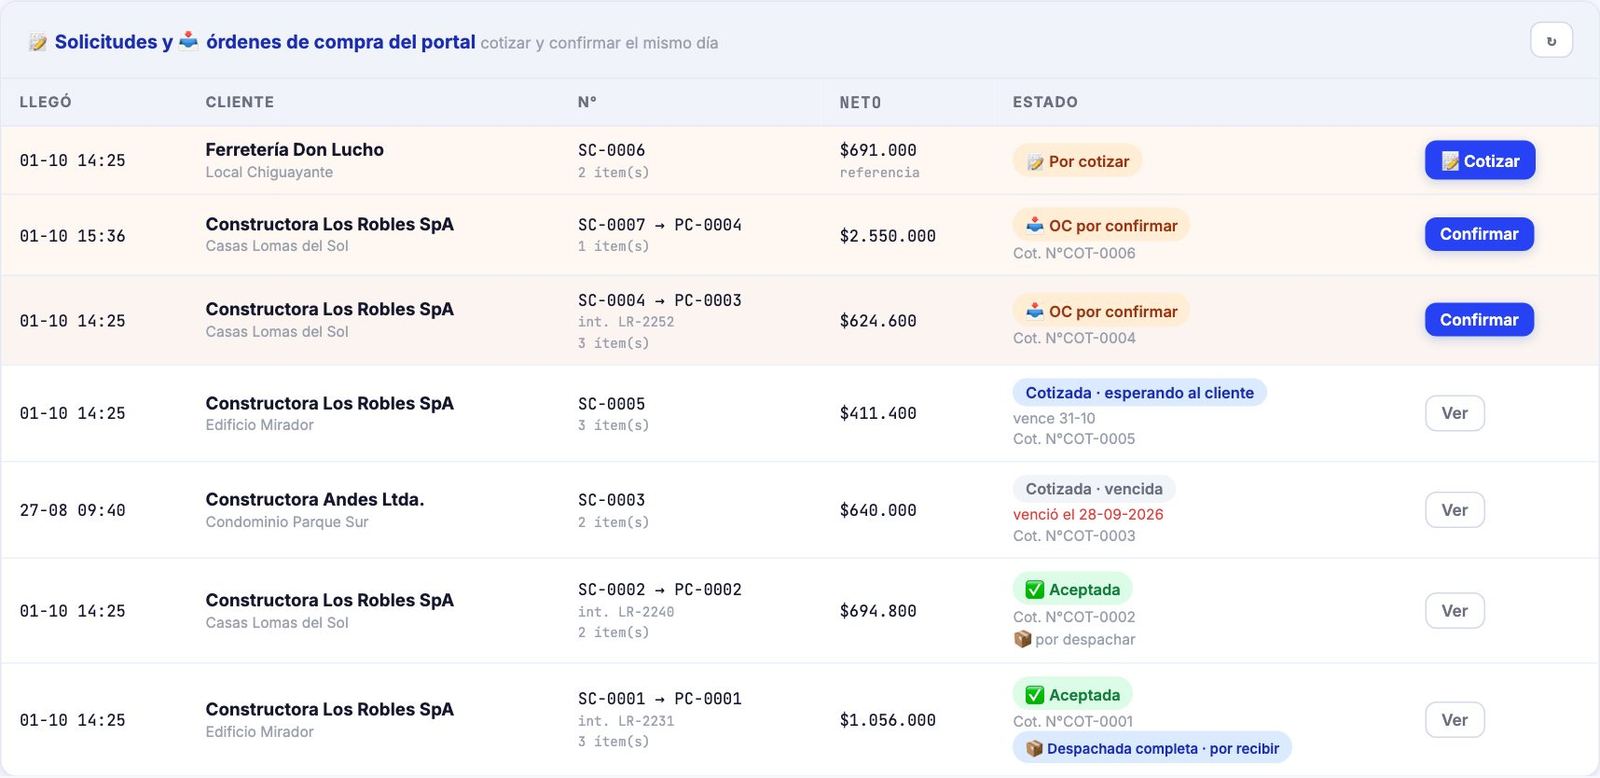Viewport: 1600px width, 778px height.
Task: Click the package icon next to por despachar
Action: coord(1022,639)
